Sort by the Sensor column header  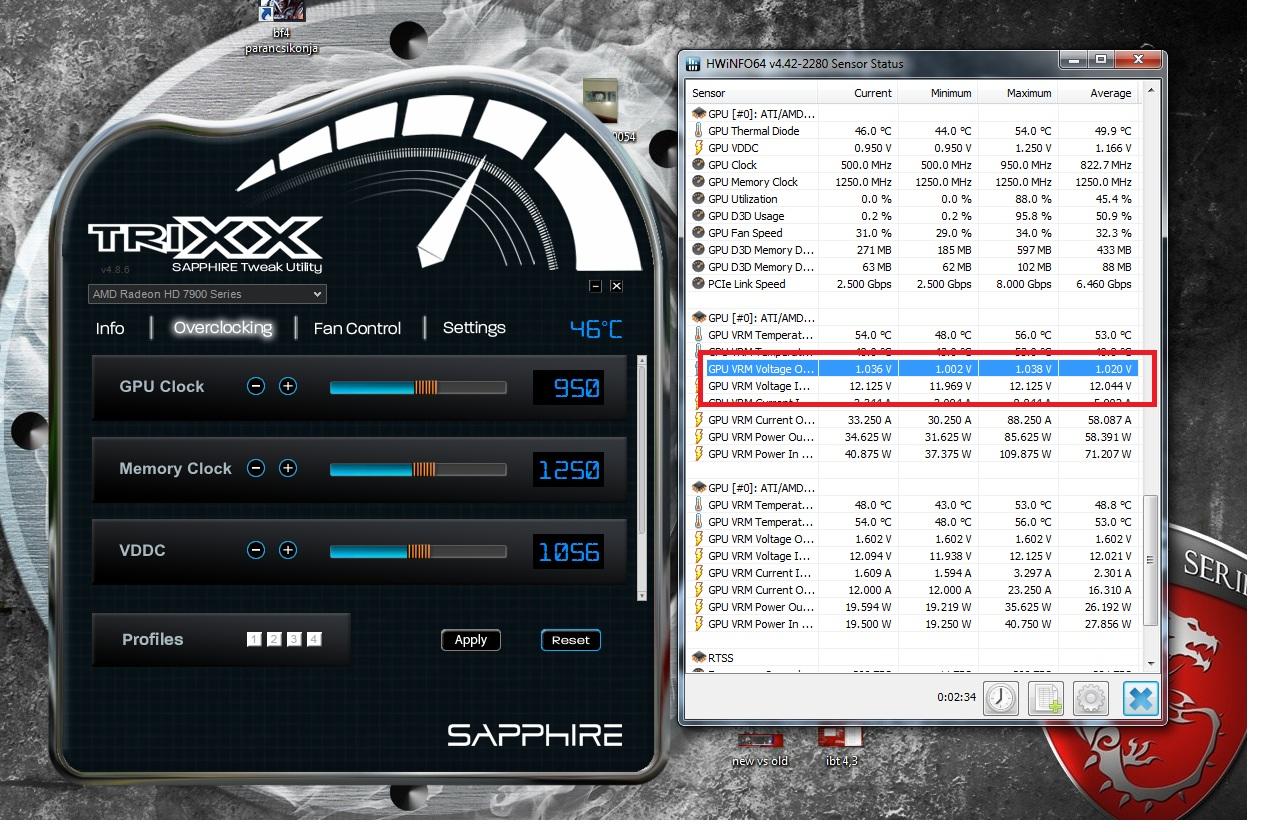click(752, 93)
